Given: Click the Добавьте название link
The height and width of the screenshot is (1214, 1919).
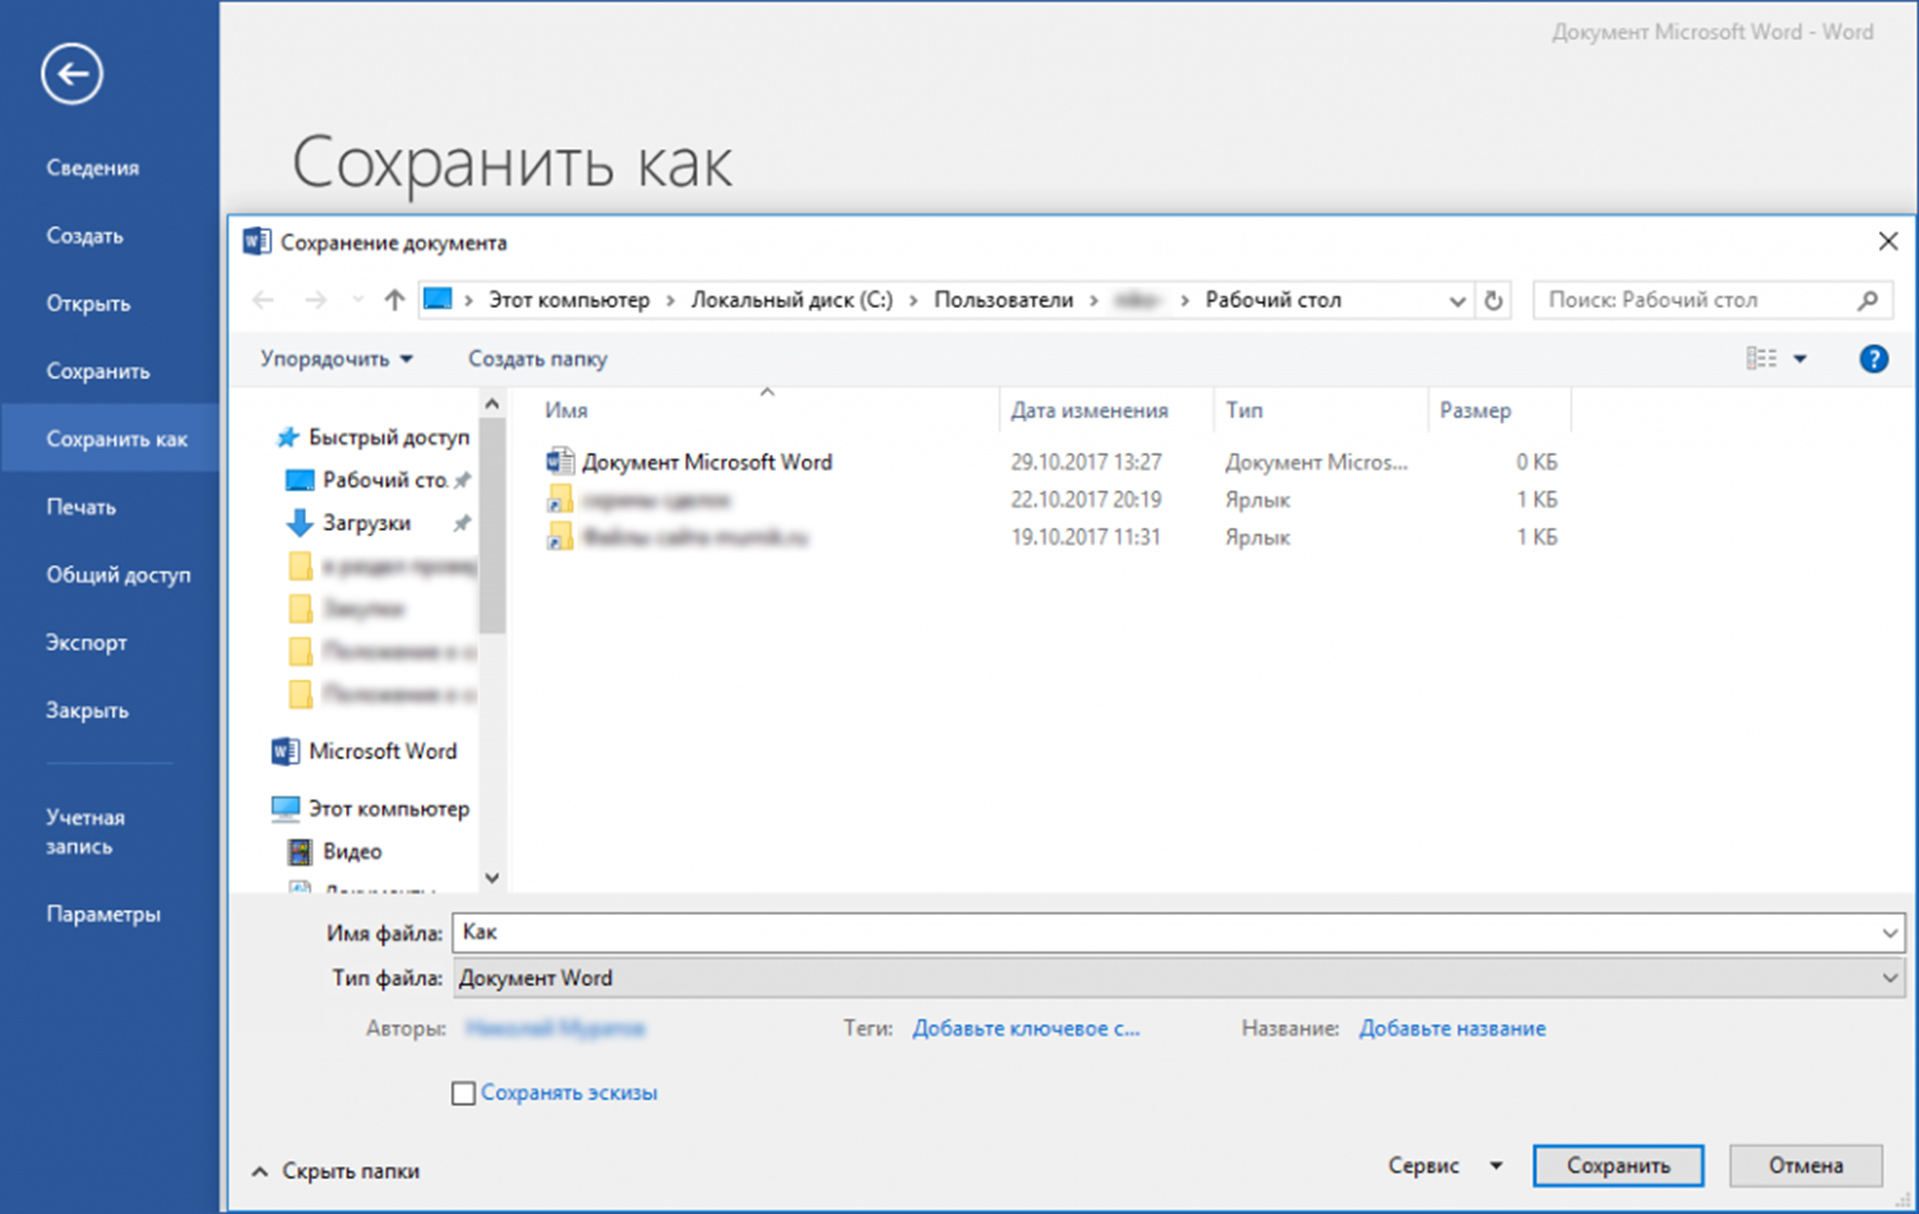Looking at the screenshot, I should pyautogui.click(x=1452, y=1028).
